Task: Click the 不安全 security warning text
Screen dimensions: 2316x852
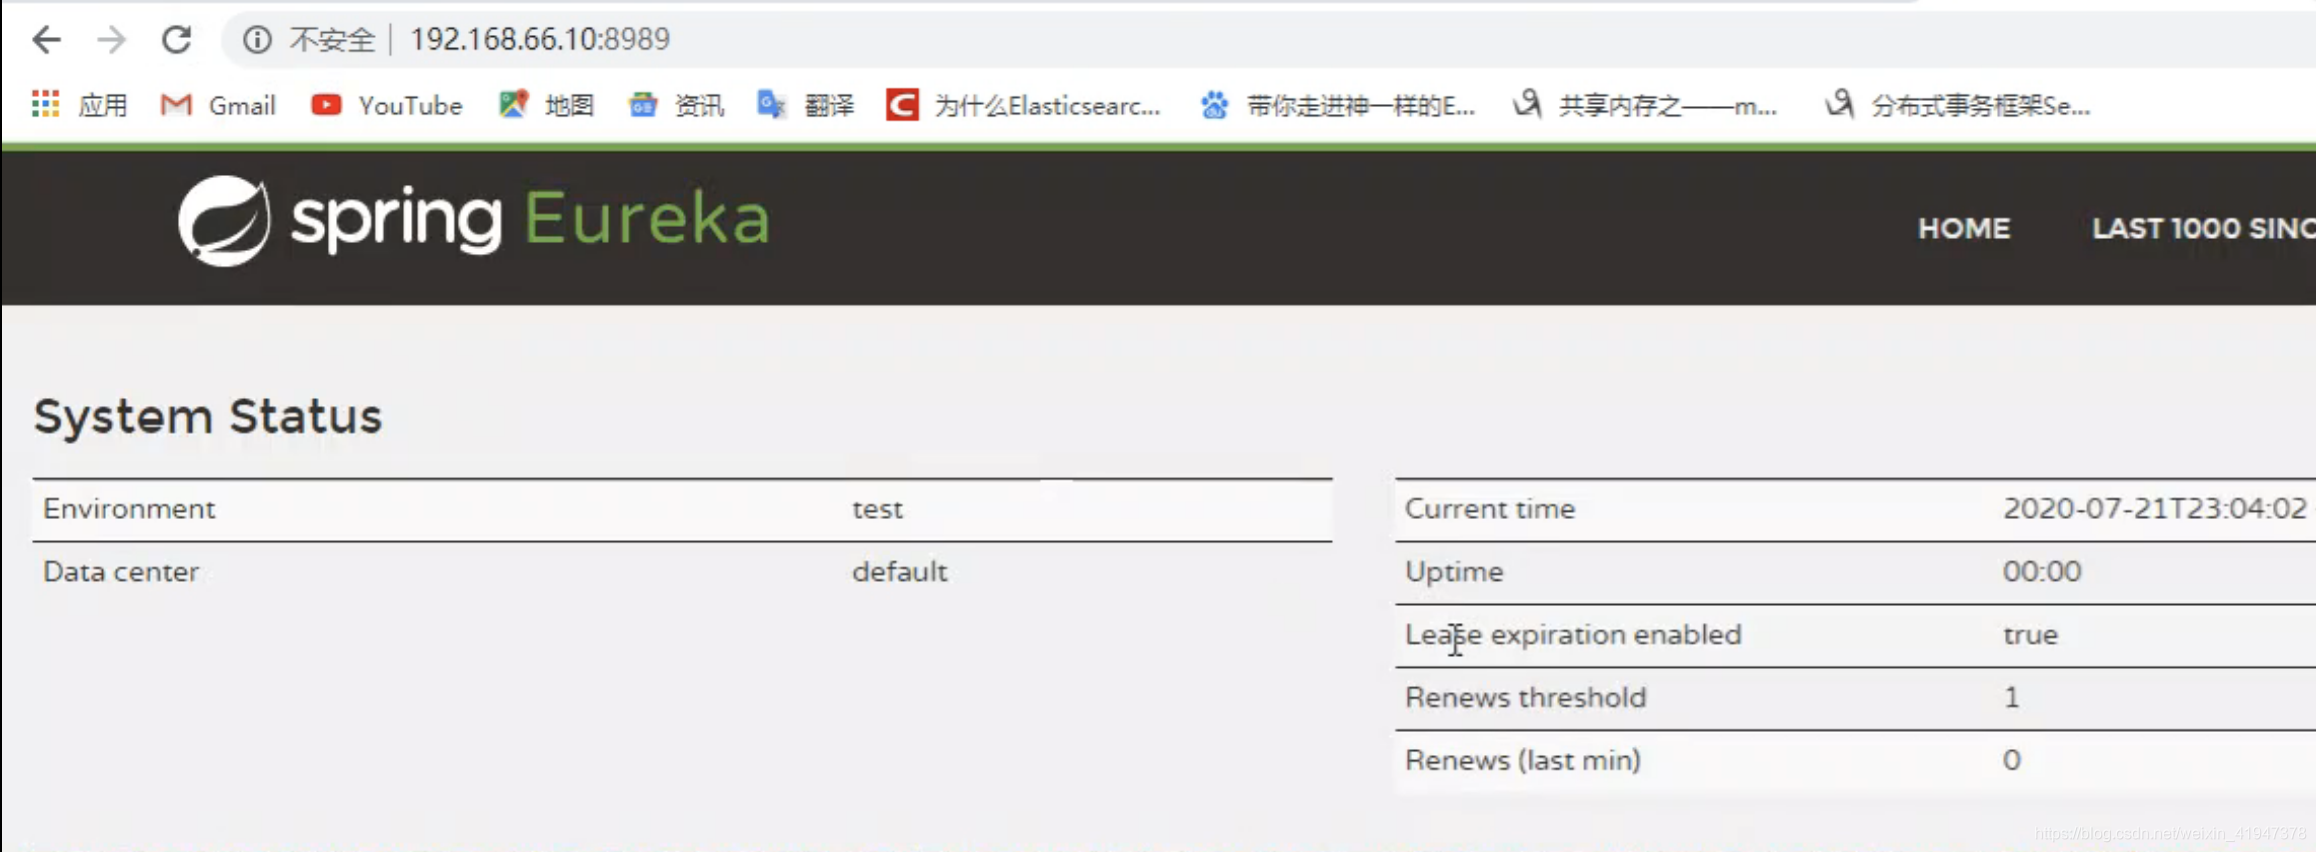Action: pos(332,40)
